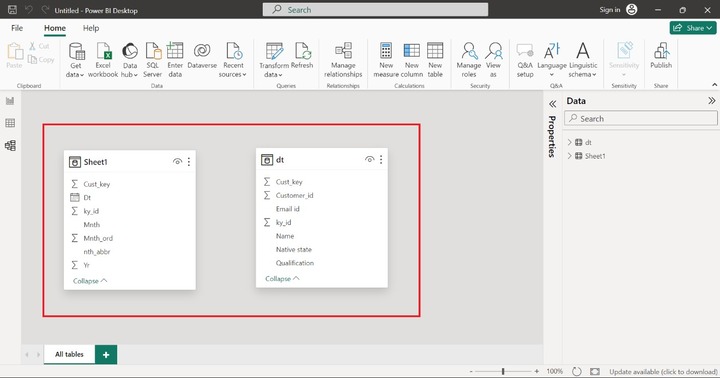Collapse the dt table card fields
Screen dimensions: 720x378
[x=282, y=278]
